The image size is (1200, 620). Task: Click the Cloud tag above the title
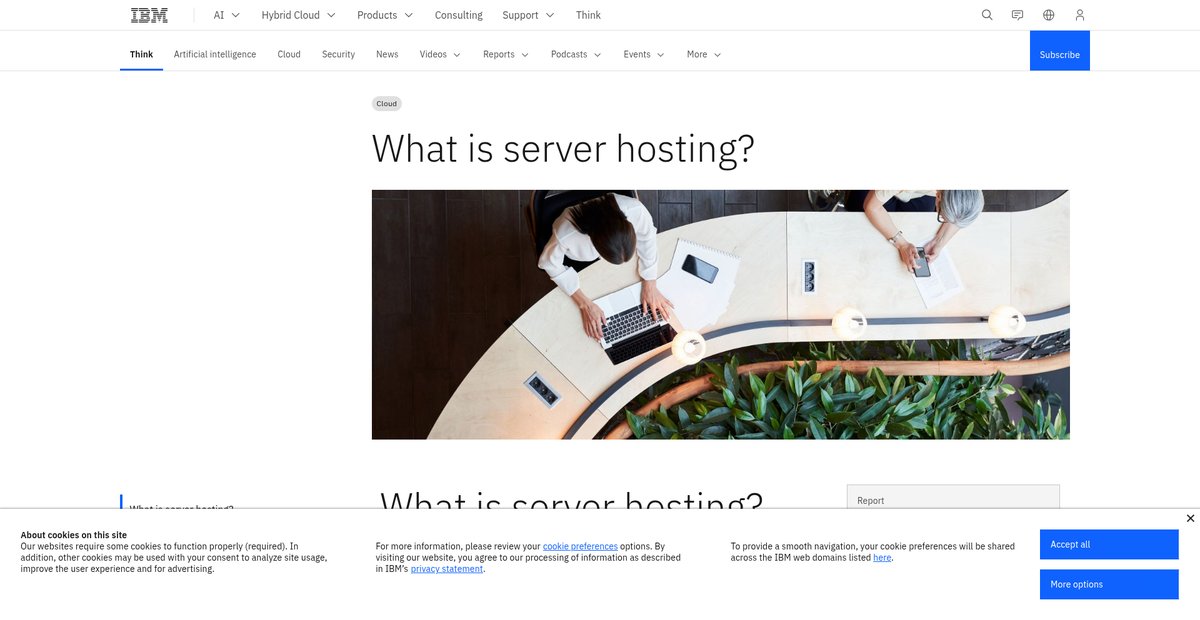[x=387, y=103]
